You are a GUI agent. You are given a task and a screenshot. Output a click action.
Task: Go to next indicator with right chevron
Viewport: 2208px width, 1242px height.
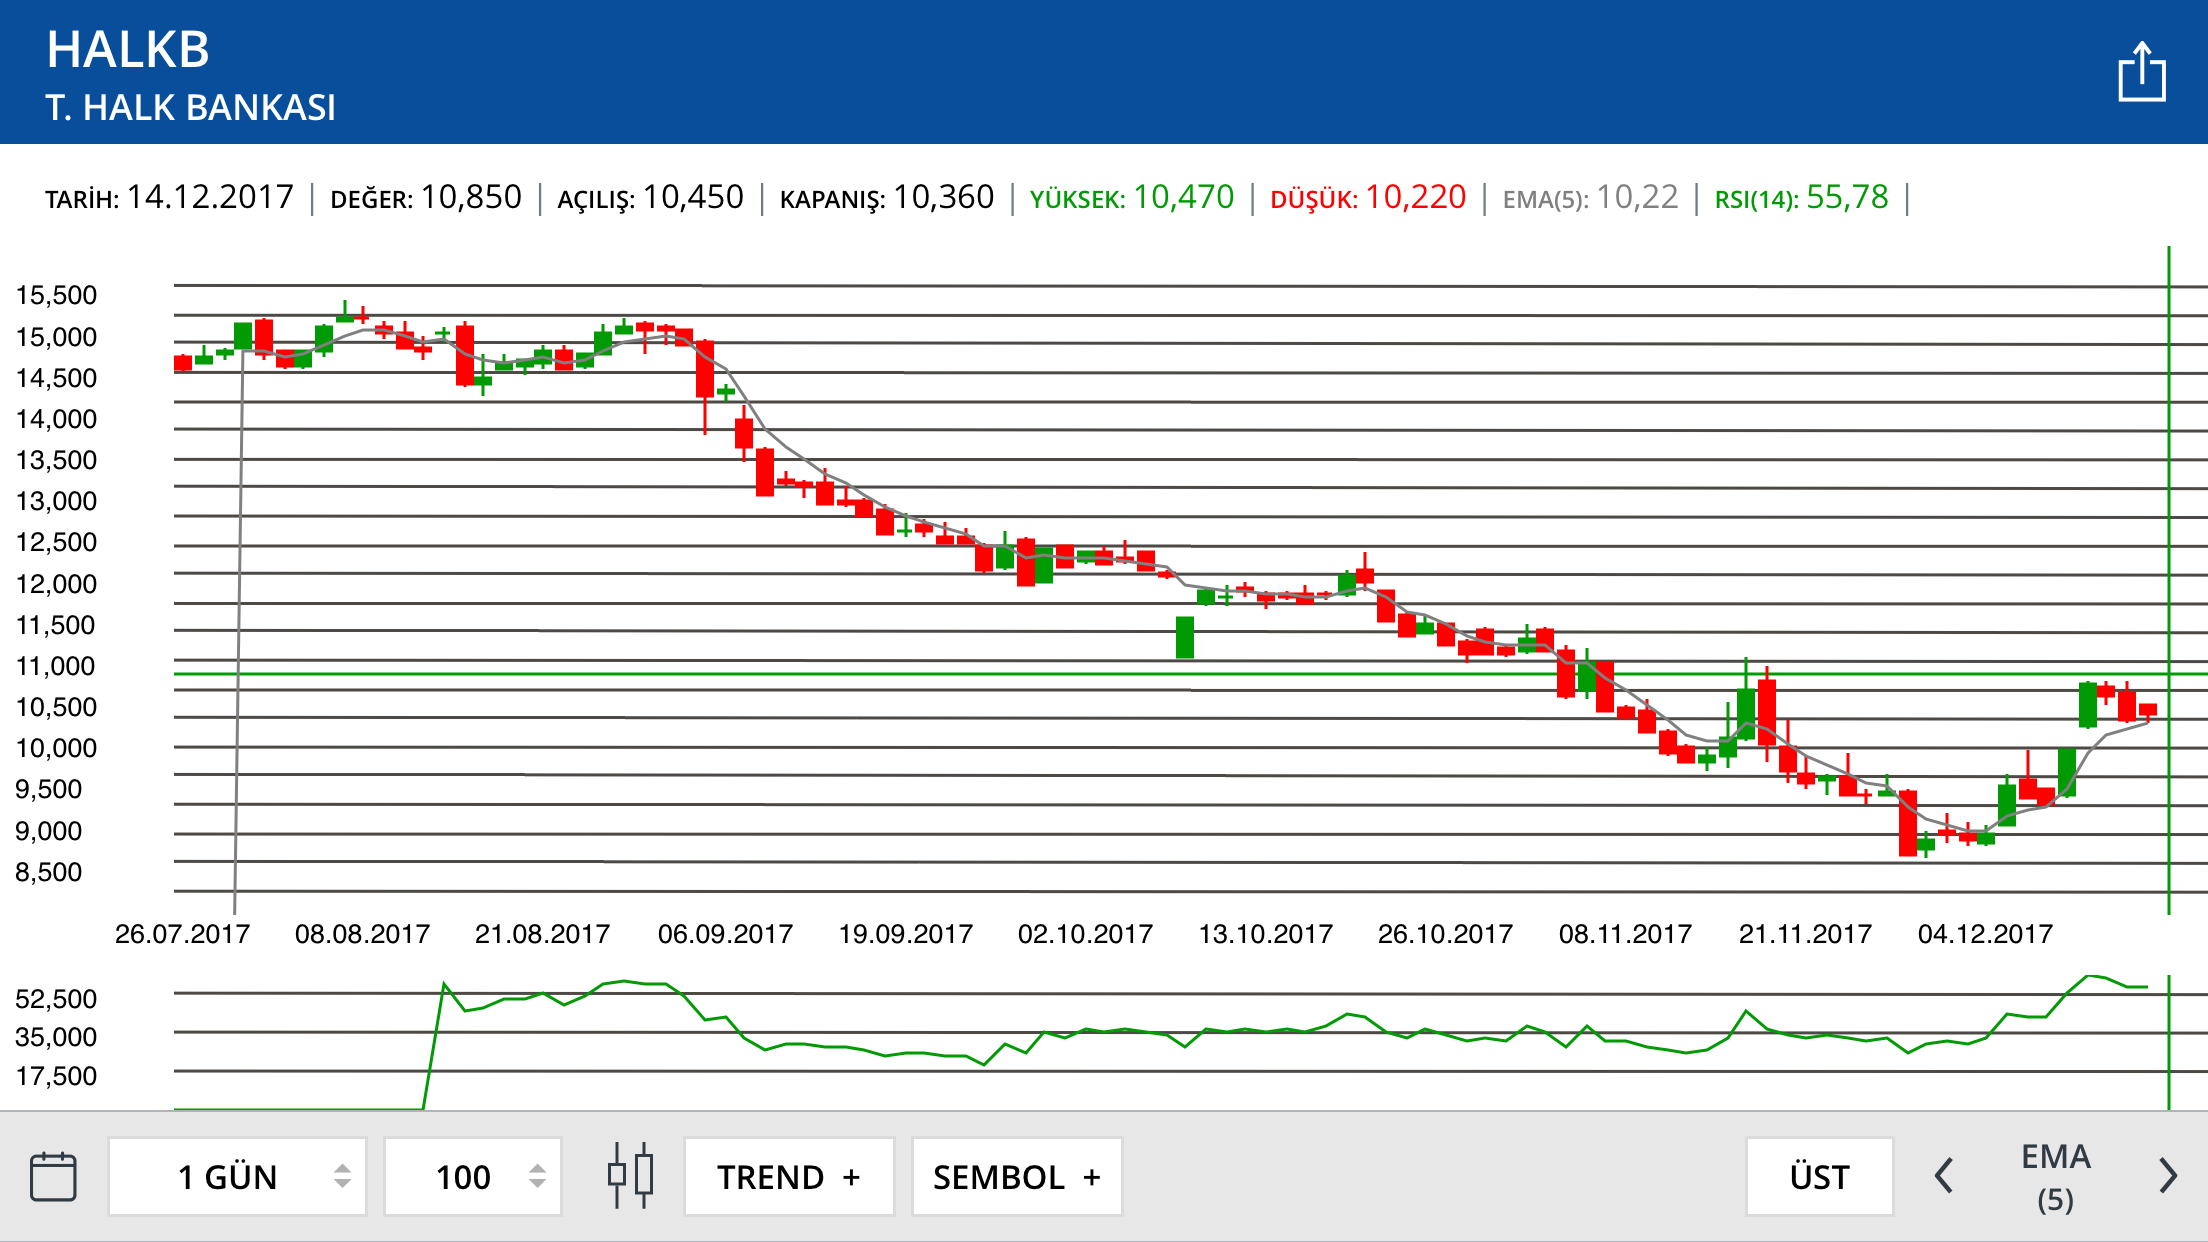coord(2167,1176)
